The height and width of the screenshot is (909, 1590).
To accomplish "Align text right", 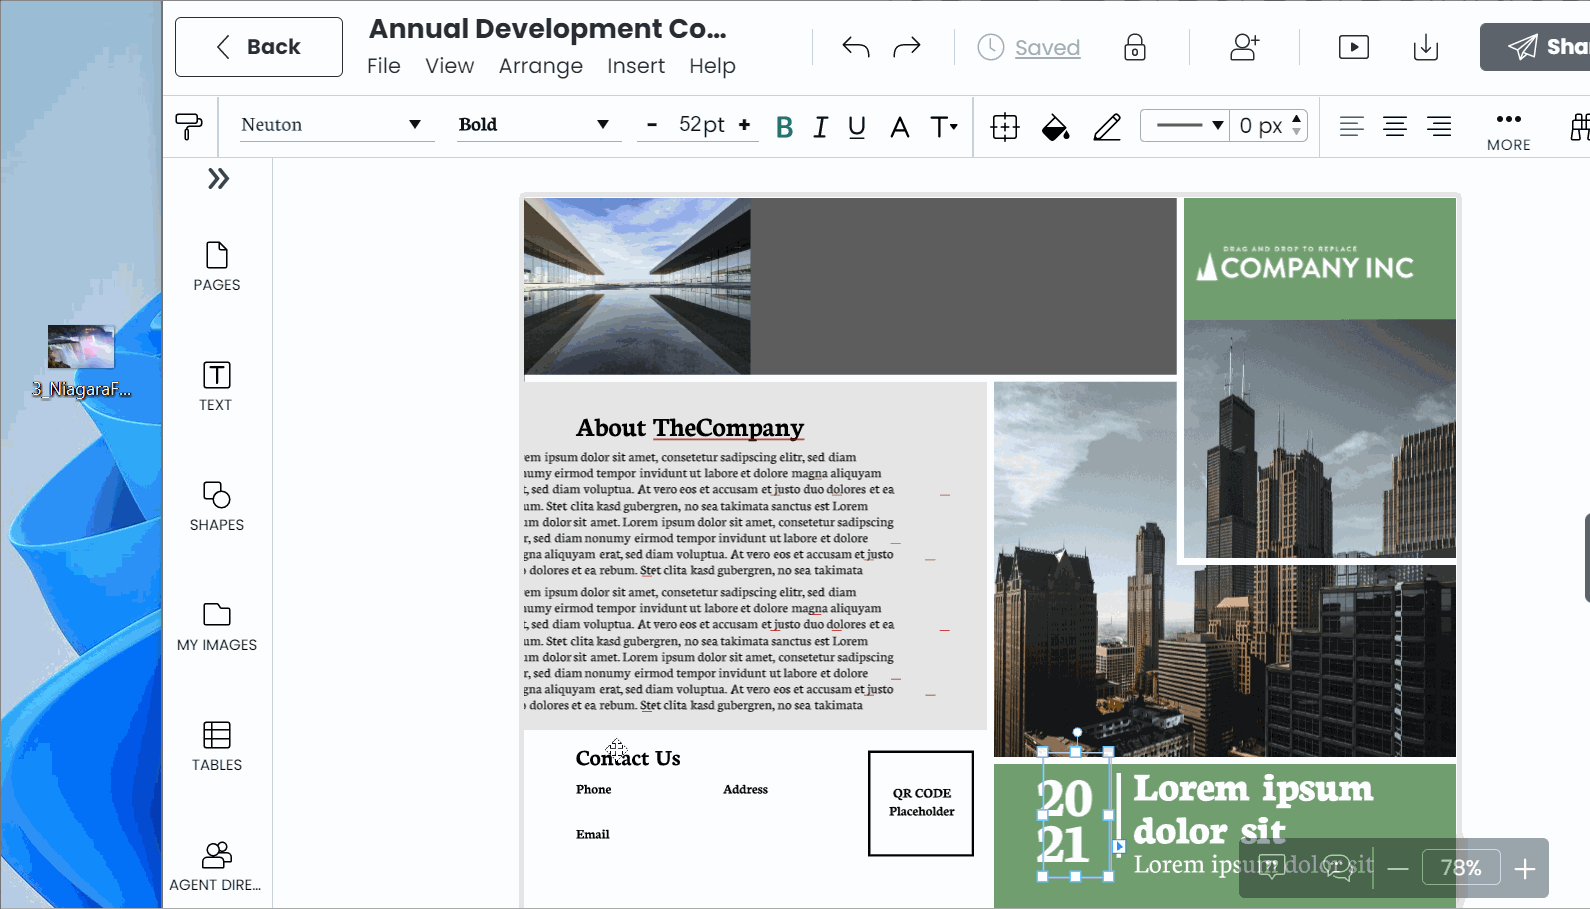I will [1439, 126].
